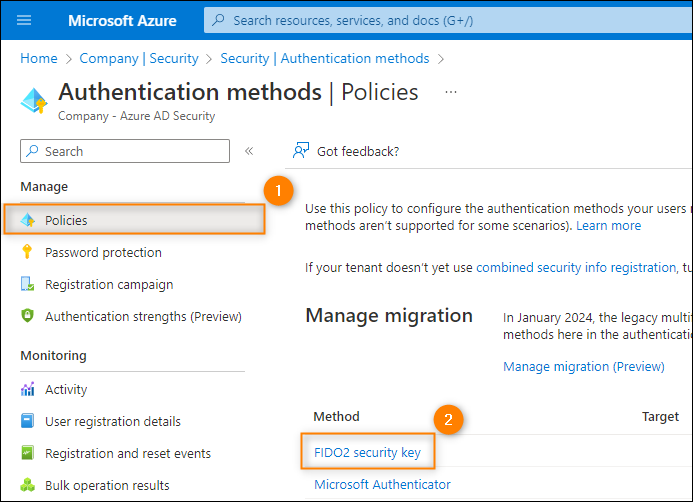
Task: Open combined security info registration link
Action: (x=576, y=267)
